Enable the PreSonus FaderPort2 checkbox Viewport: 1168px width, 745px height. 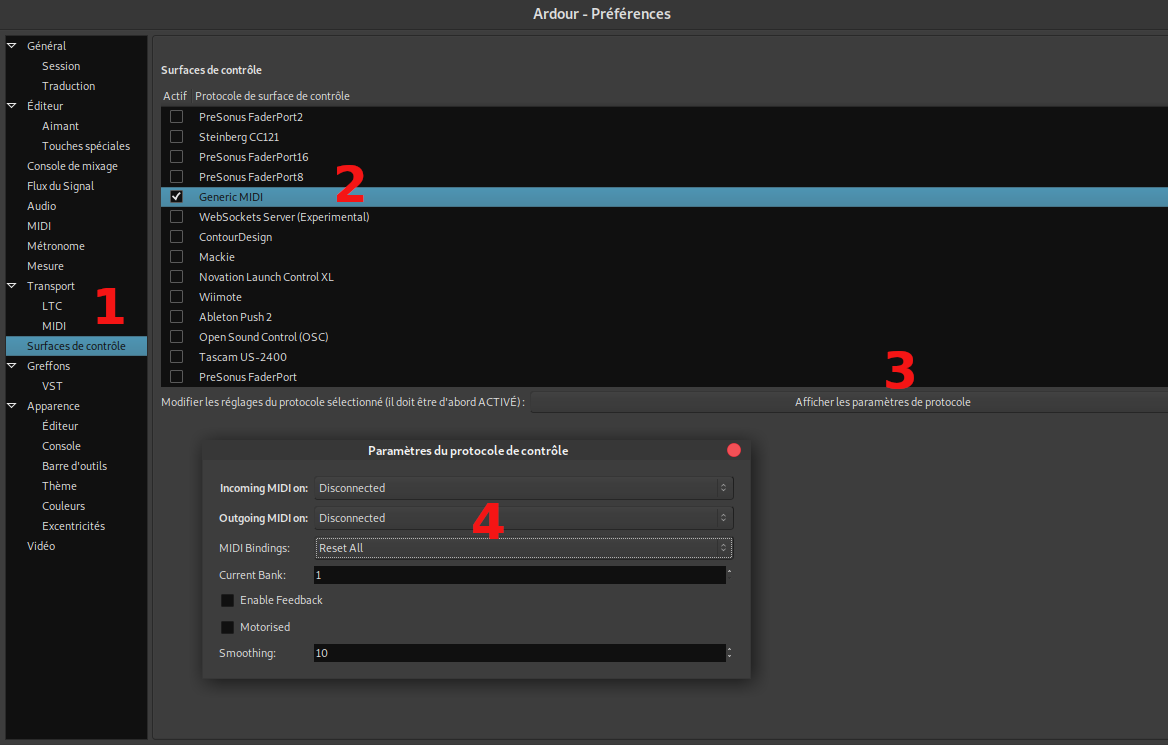177,117
